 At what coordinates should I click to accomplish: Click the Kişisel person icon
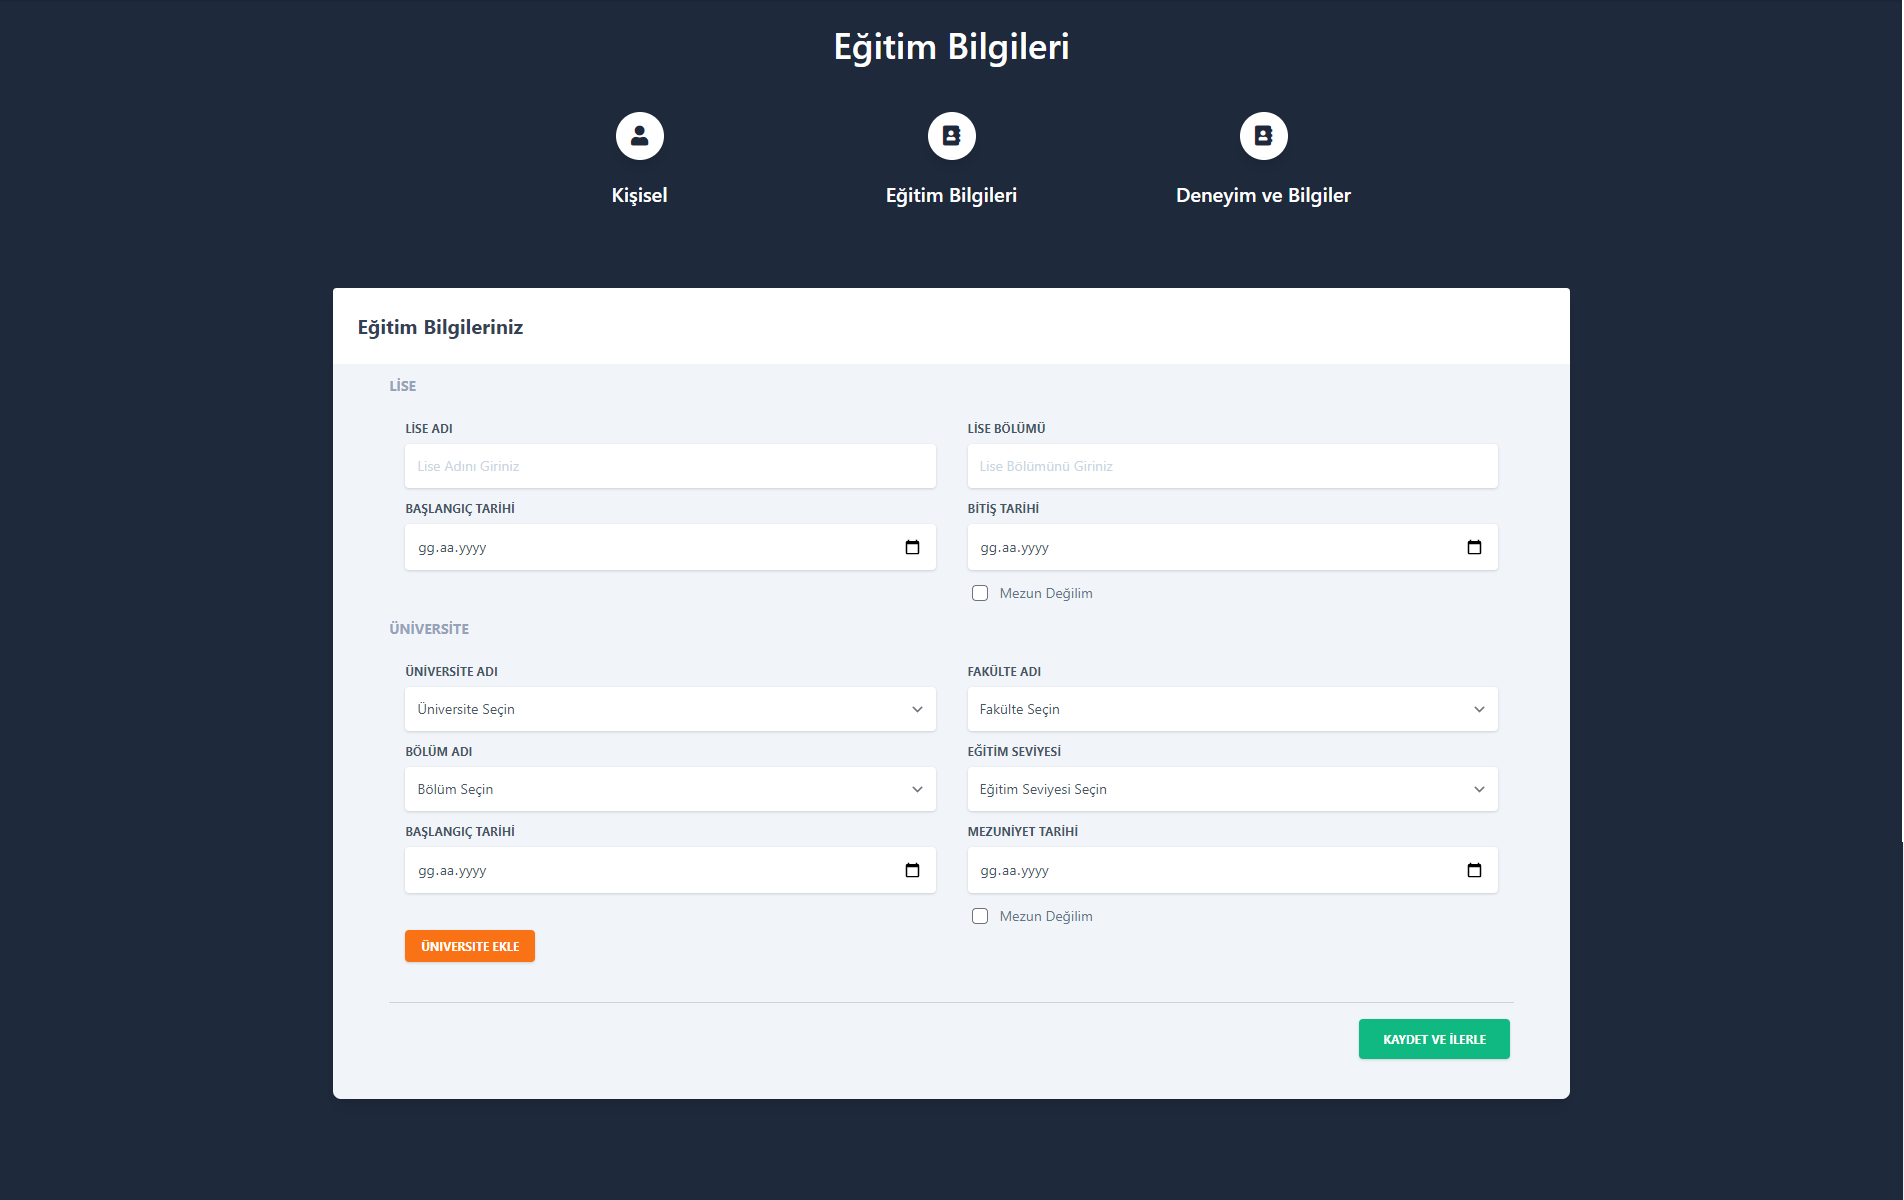(x=639, y=135)
